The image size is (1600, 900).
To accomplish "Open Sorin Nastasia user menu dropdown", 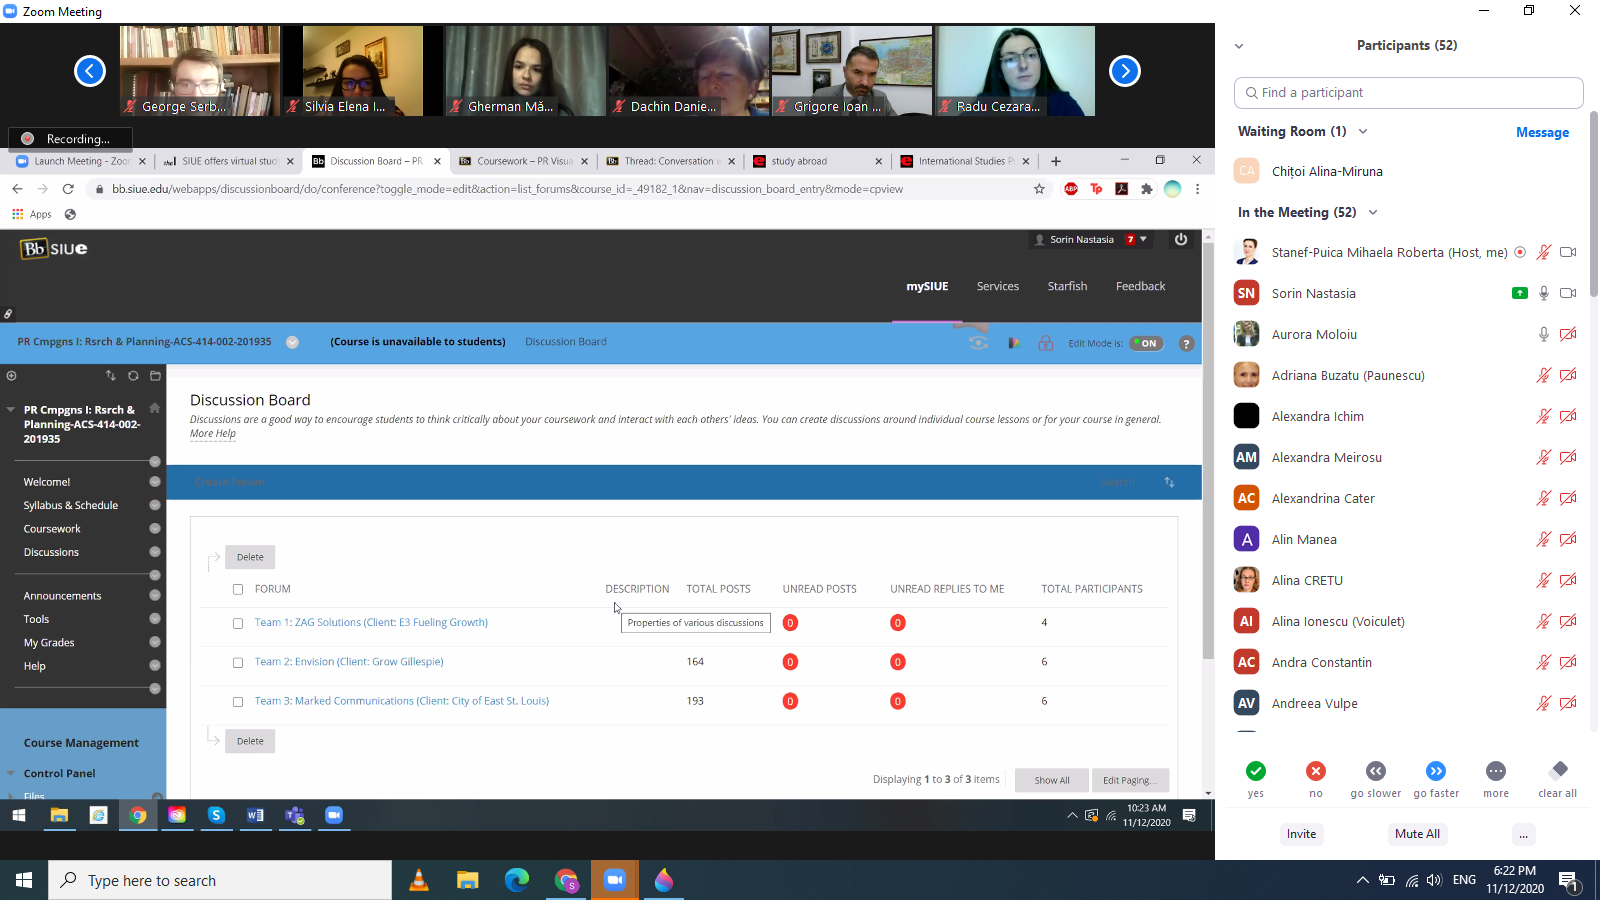I will coord(1143,239).
